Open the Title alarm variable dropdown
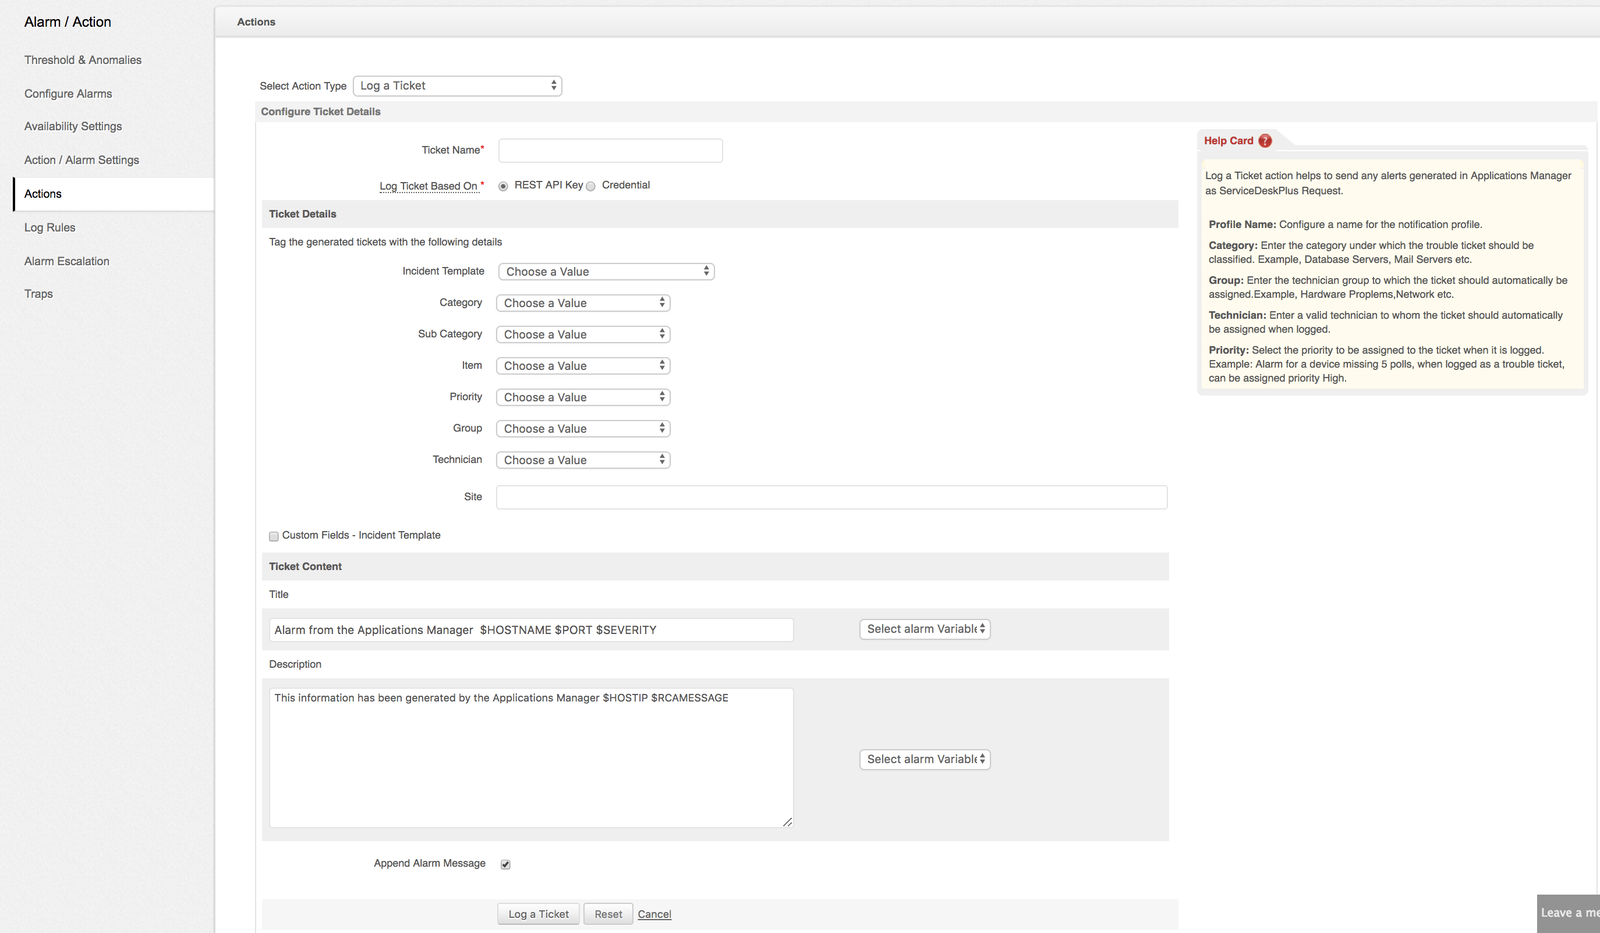This screenshot has width=1600, height=933. 925,629
